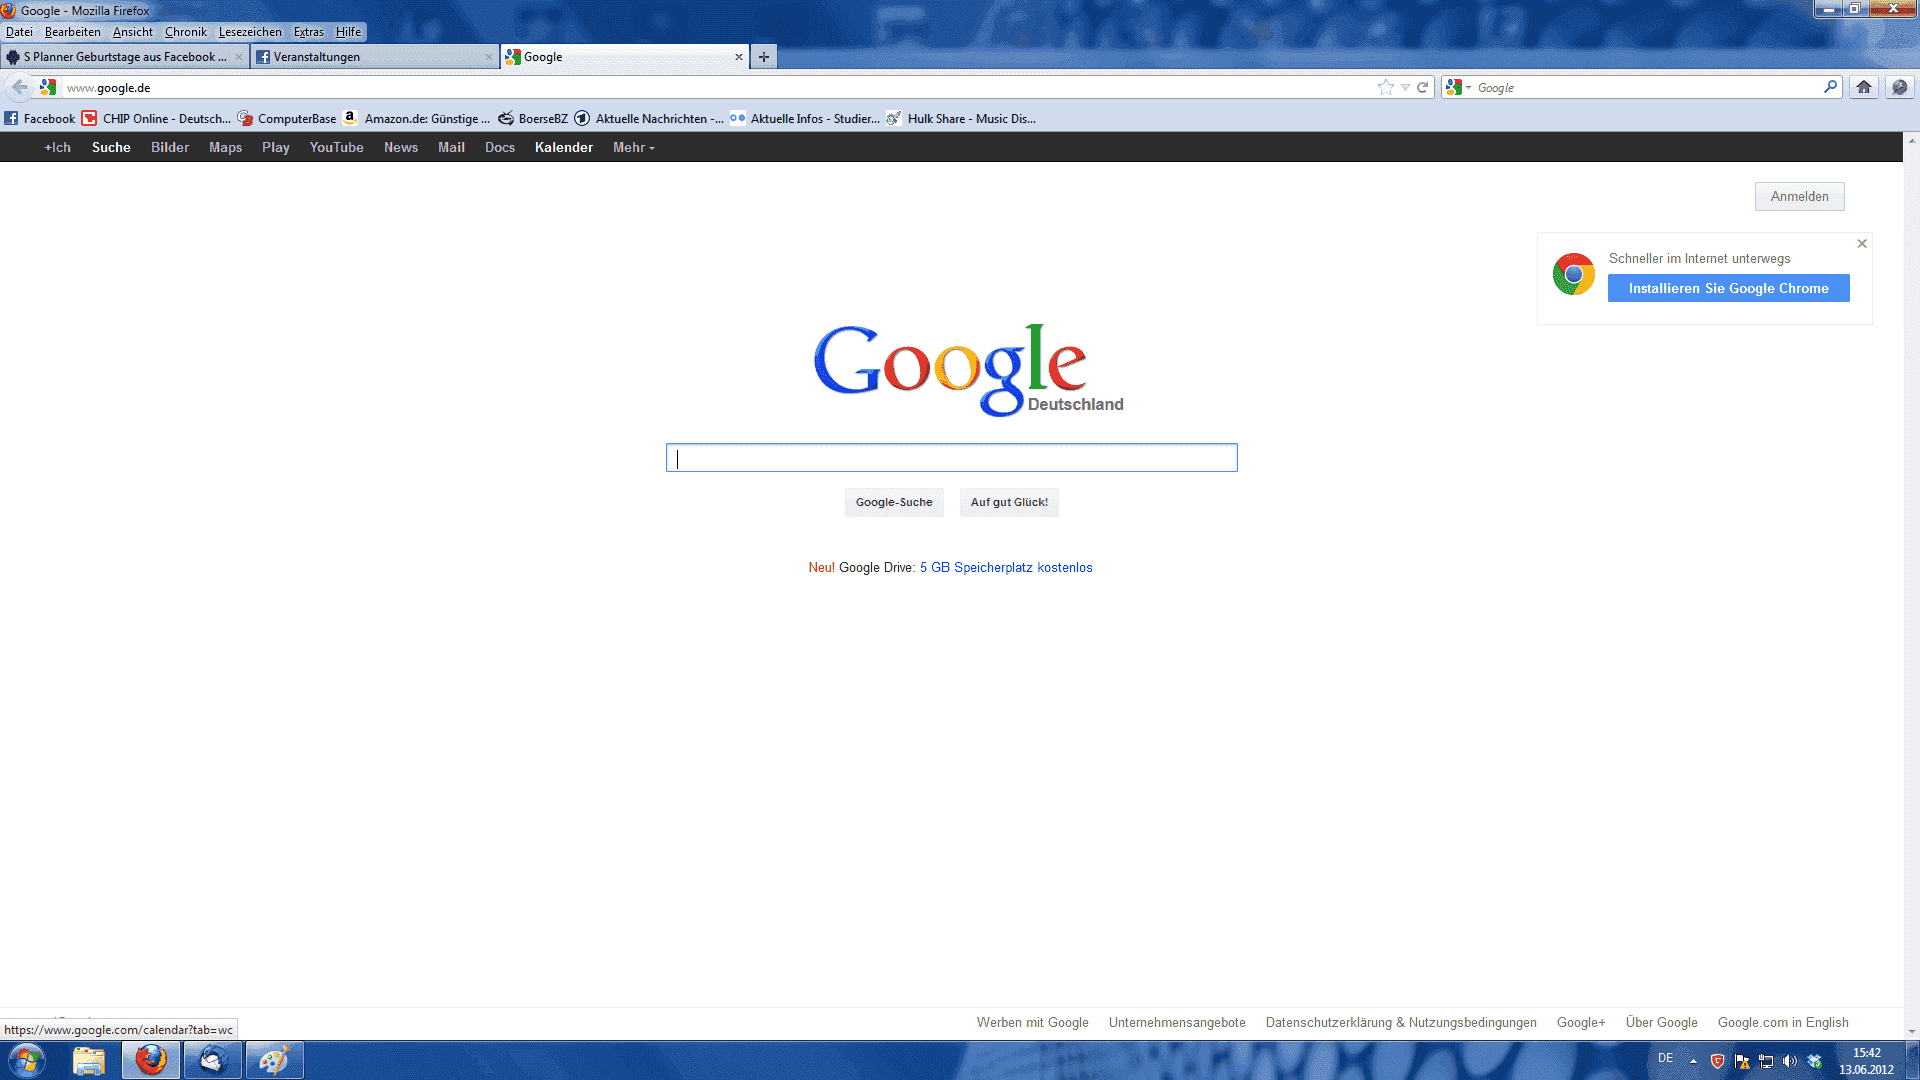Open Mail from Google bar
This screenshot has height=1080, width=1920.
451,147
